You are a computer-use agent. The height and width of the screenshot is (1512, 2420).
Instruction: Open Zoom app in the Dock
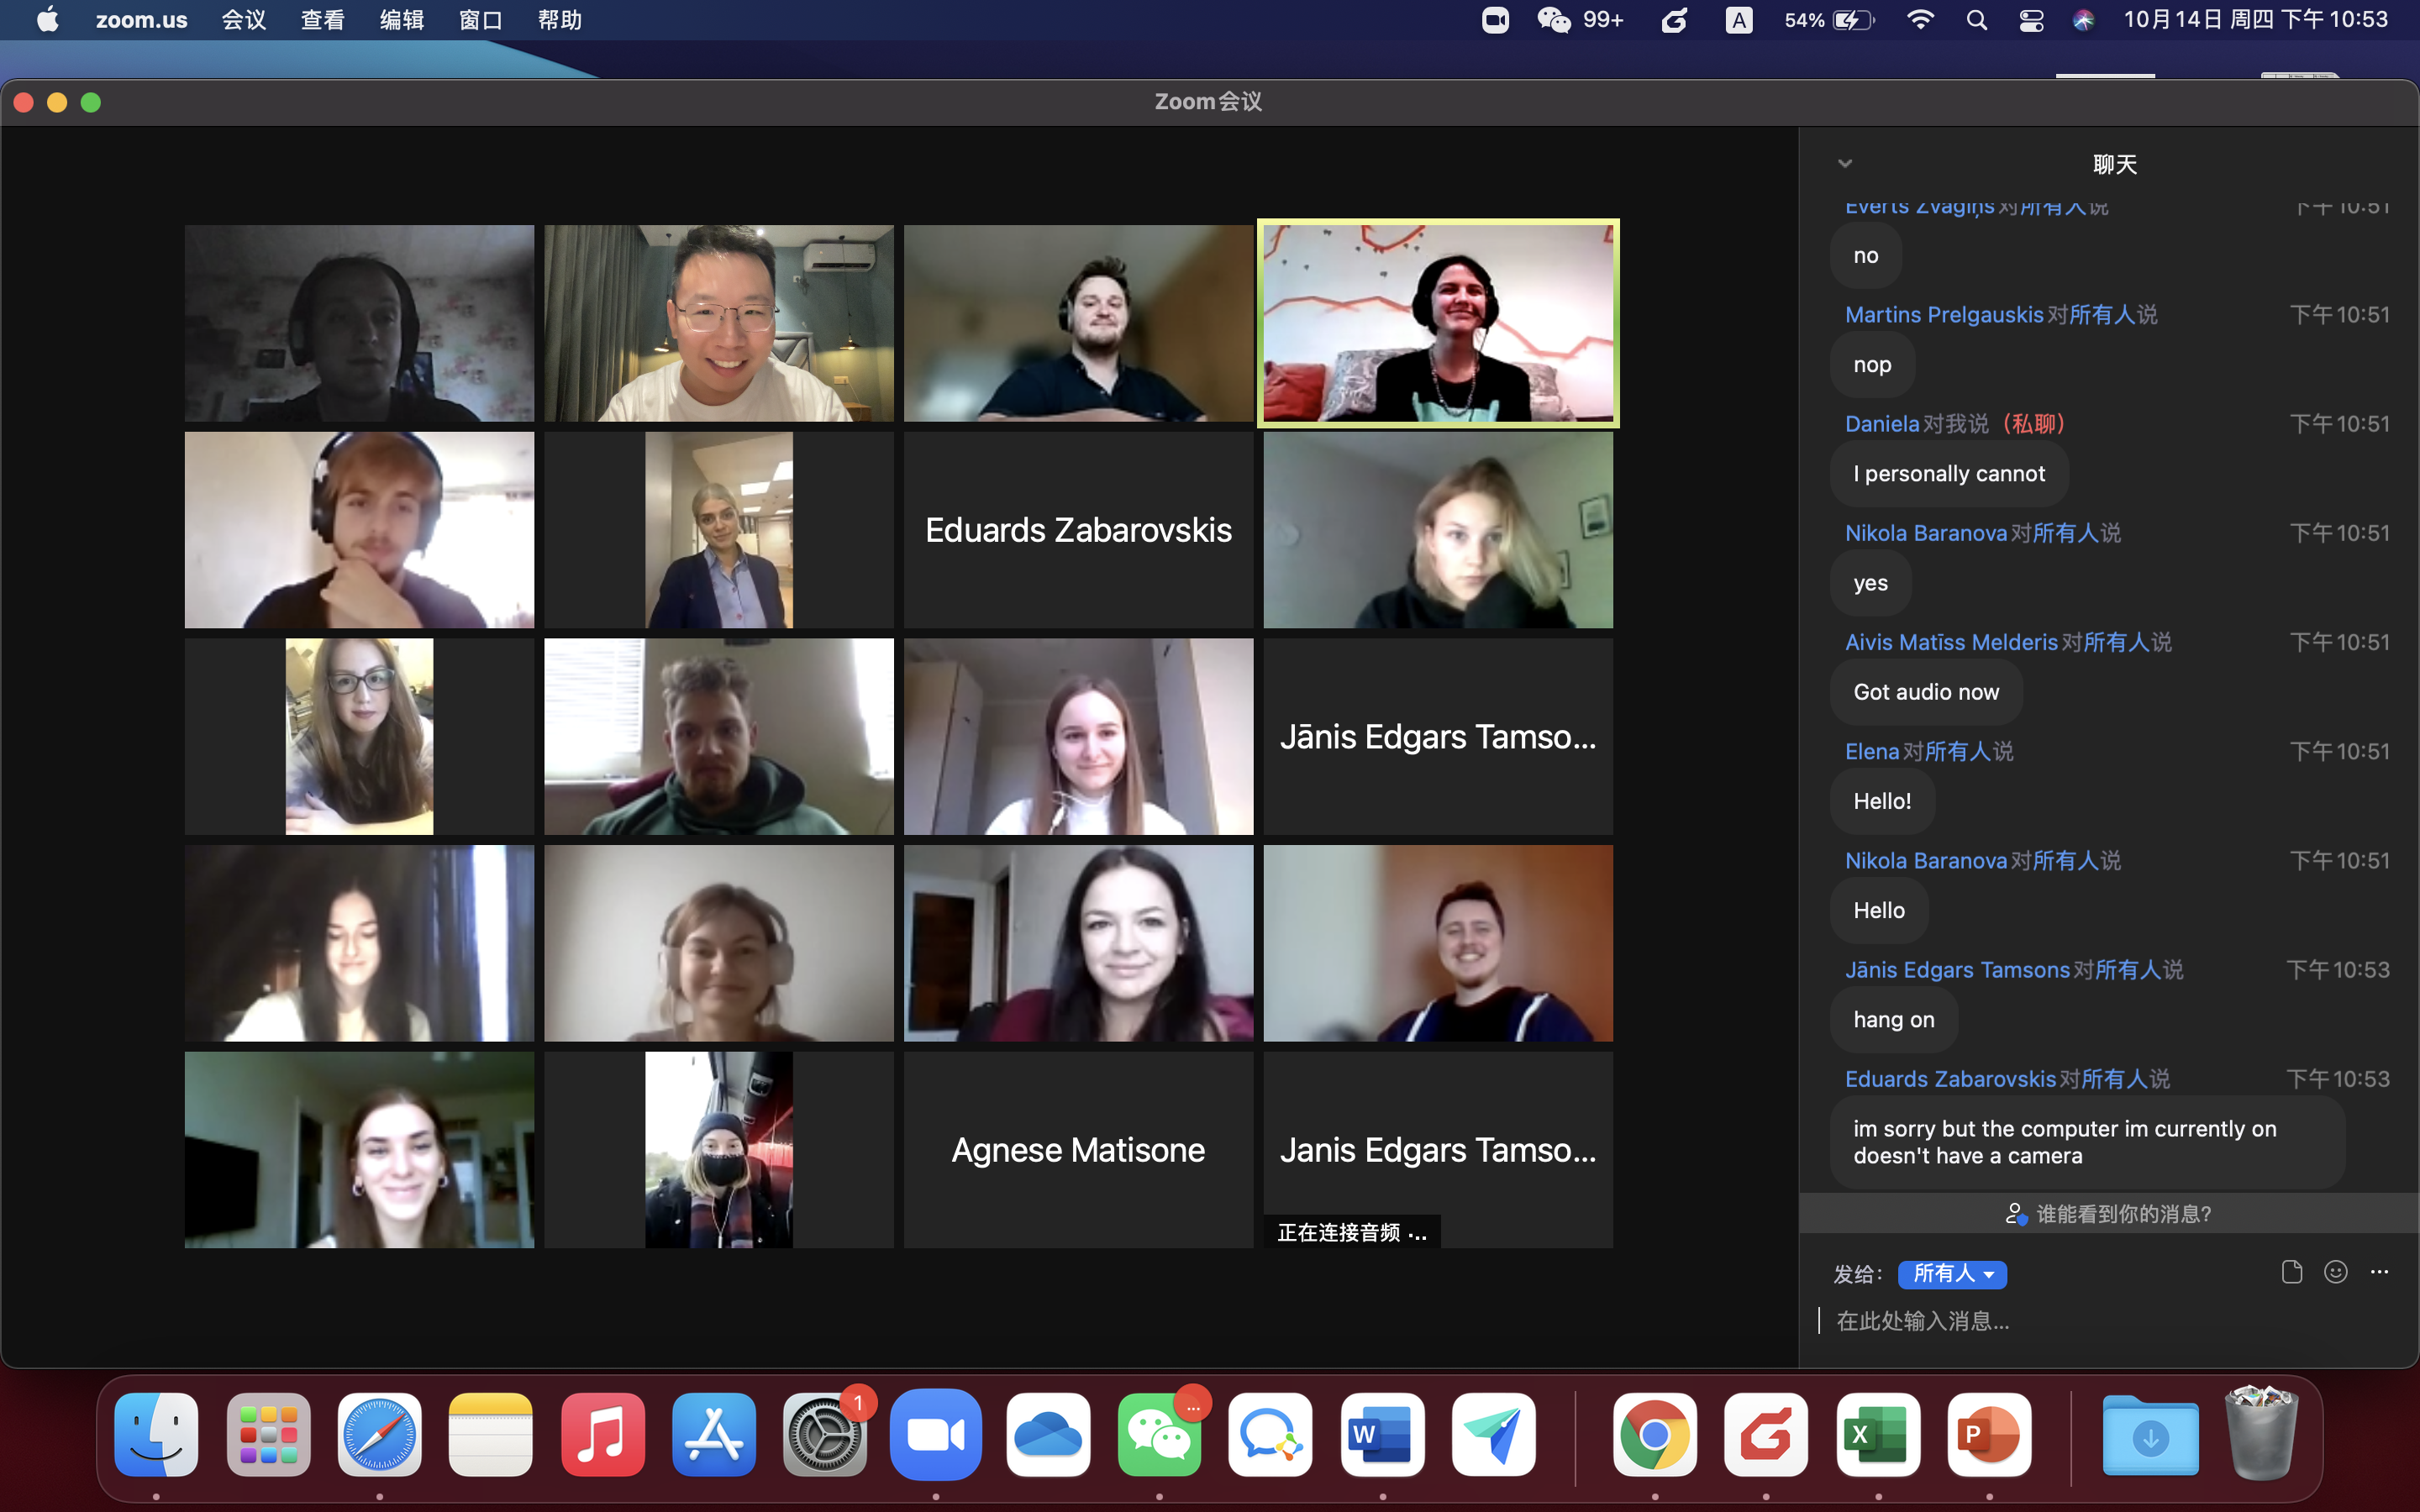[935, 1435]
